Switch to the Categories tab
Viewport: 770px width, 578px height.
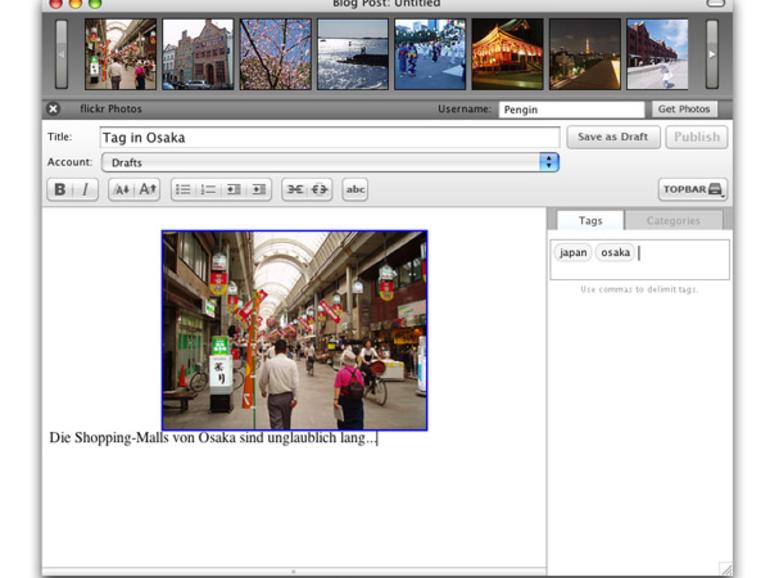coord(672,221)
